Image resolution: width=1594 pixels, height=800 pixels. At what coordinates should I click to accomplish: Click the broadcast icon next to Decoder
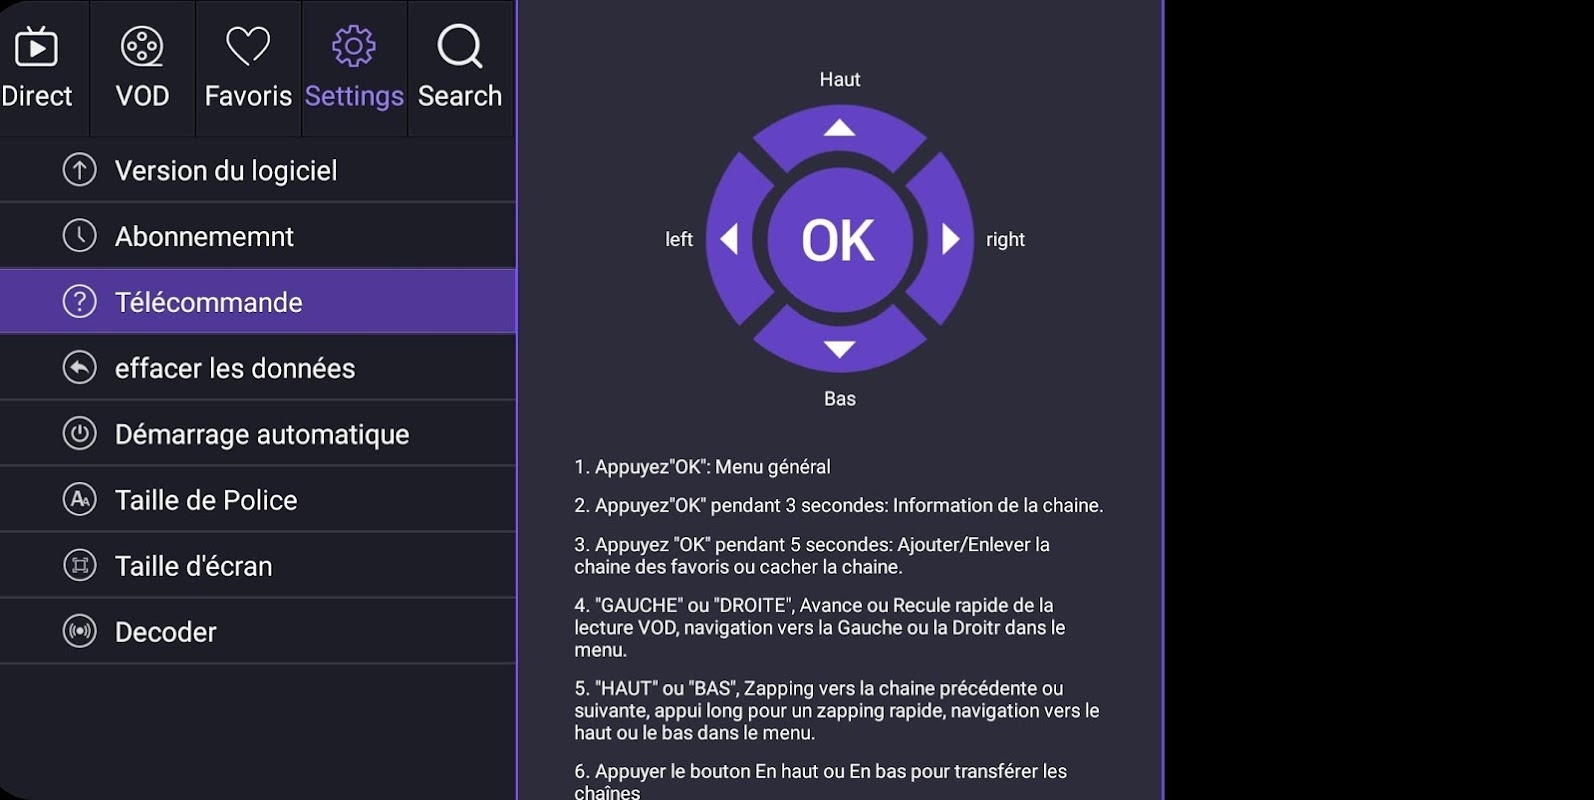pos(80,632)
